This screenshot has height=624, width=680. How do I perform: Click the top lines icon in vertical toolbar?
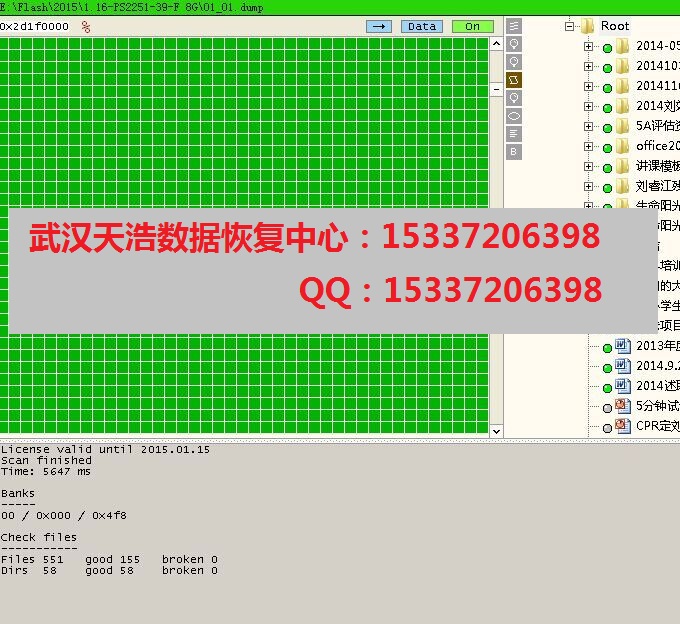[x=514, y=26]
